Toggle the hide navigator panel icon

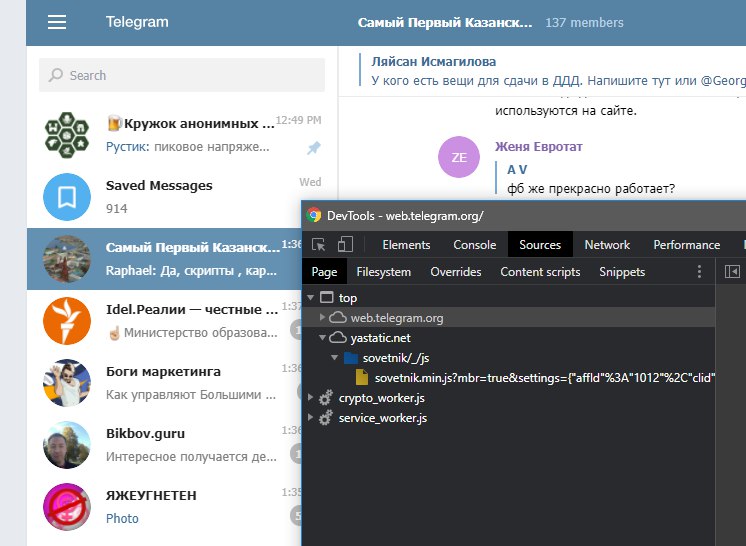pos(732,272)
